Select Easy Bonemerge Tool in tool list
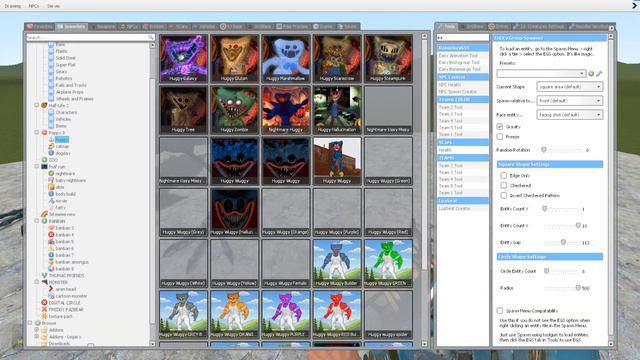The width and height of the screenshot is (640, 360). click(x=462, y=69)
